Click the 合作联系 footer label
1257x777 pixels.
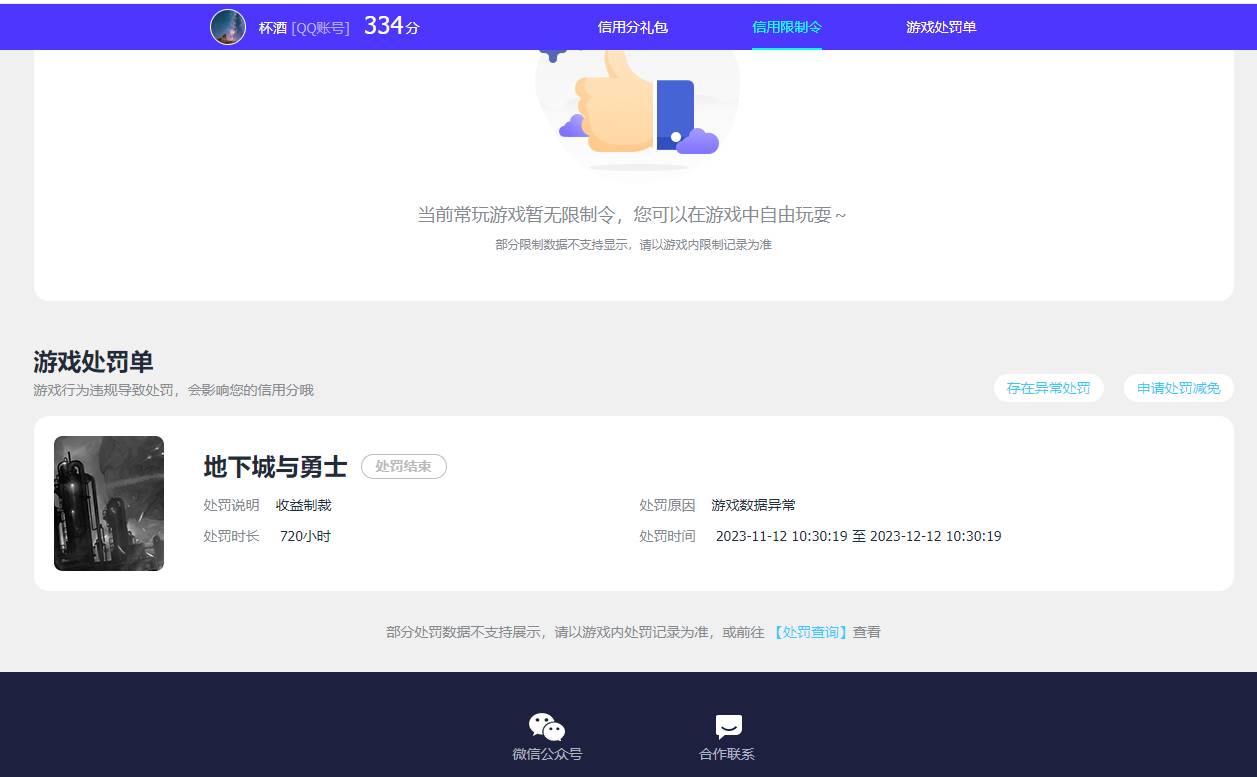click(x=727, y=753)
